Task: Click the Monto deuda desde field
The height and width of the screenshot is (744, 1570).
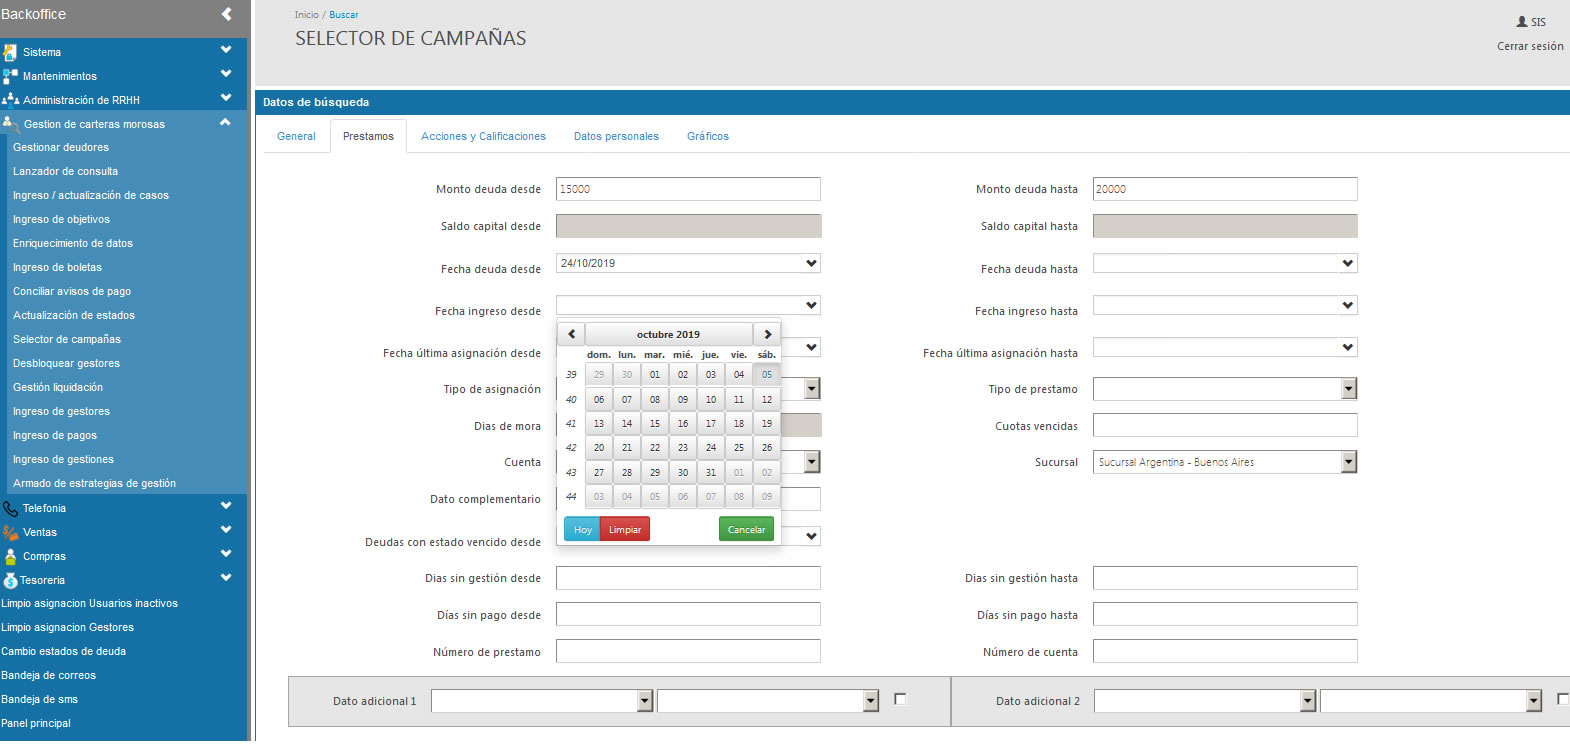Action: pyautogui.click(x=688, y=189)
